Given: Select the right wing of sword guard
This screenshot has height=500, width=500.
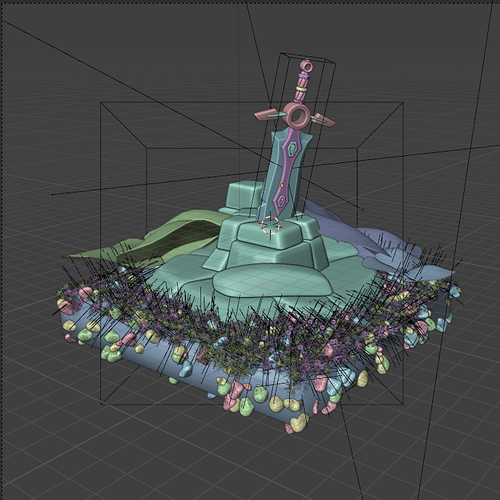Looking at the screenshot, I should point(324,120).
